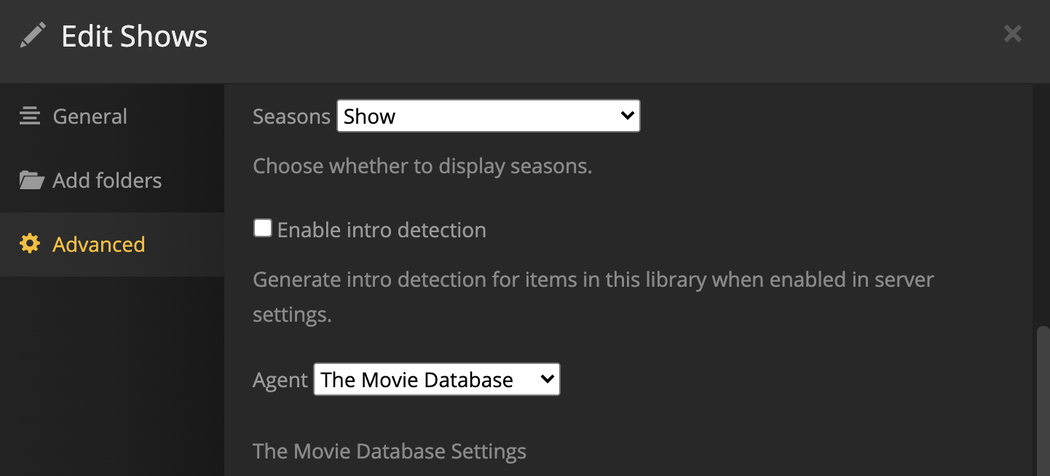This screenshot has height=476, width=1050.
Task: Click the open folder icon for Add folders
Action: coord(31,181)
